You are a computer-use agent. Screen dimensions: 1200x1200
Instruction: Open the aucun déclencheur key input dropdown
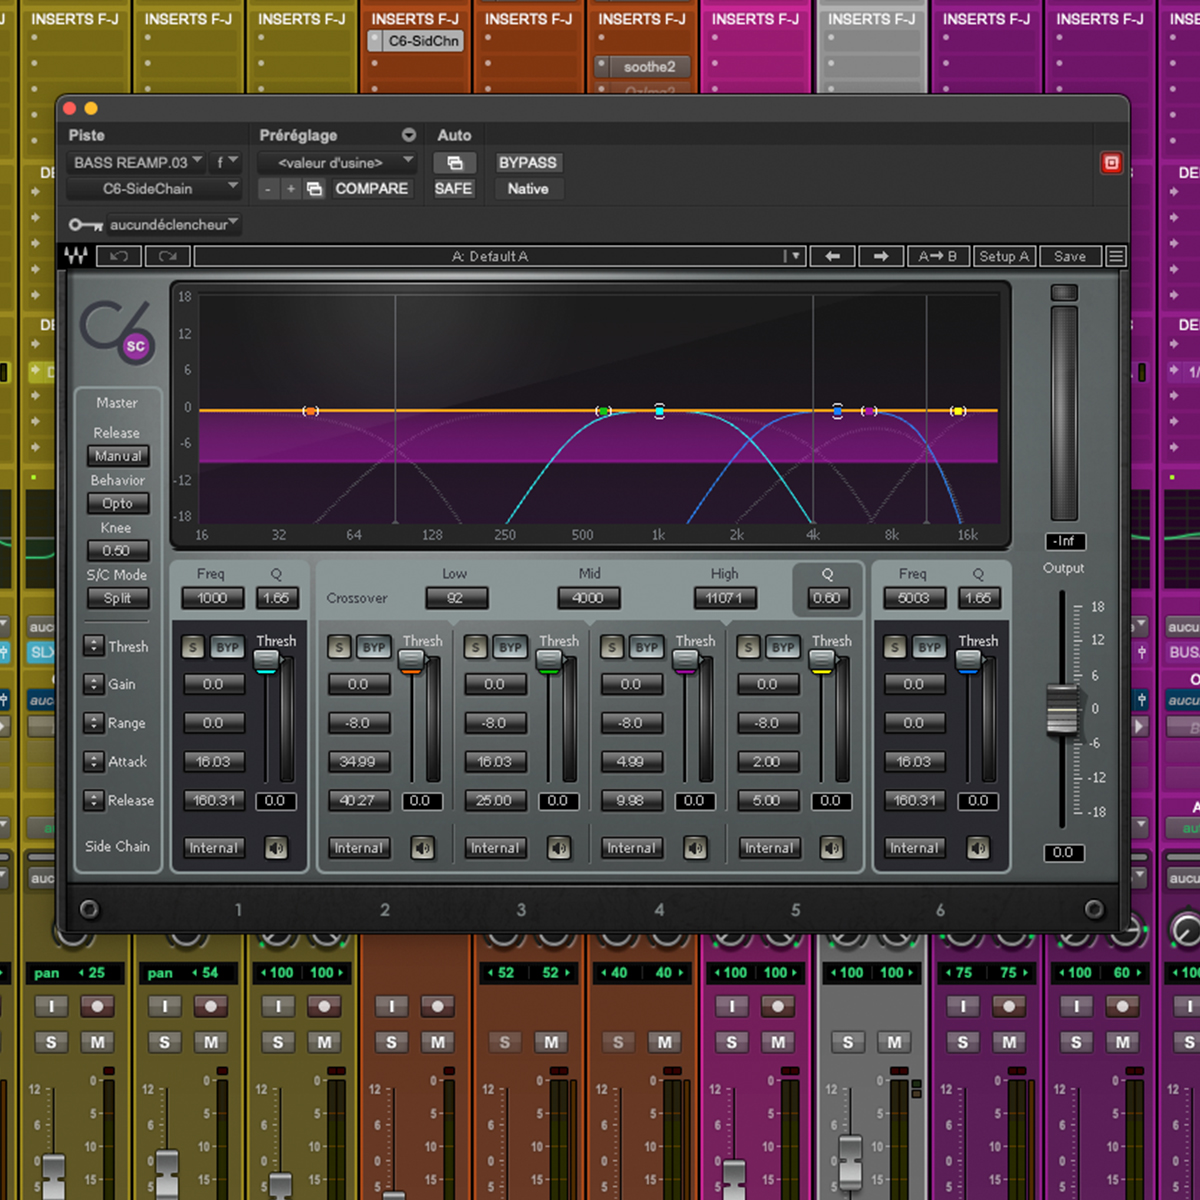coord(173,225)
